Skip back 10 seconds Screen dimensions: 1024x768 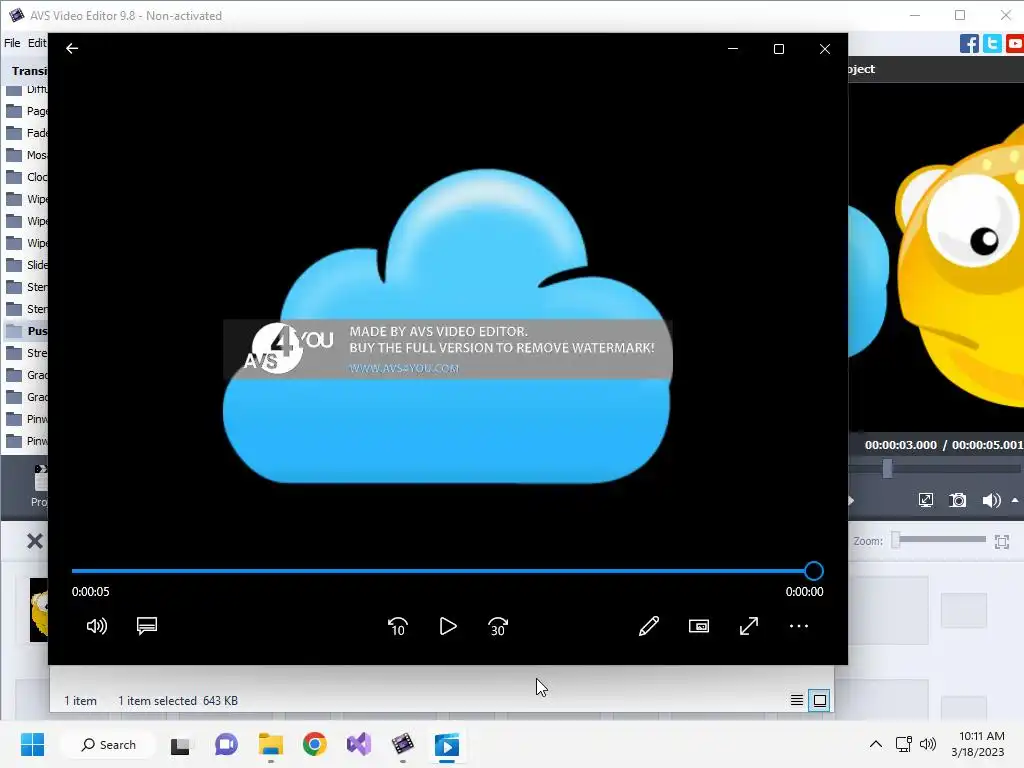pos(398,626)
